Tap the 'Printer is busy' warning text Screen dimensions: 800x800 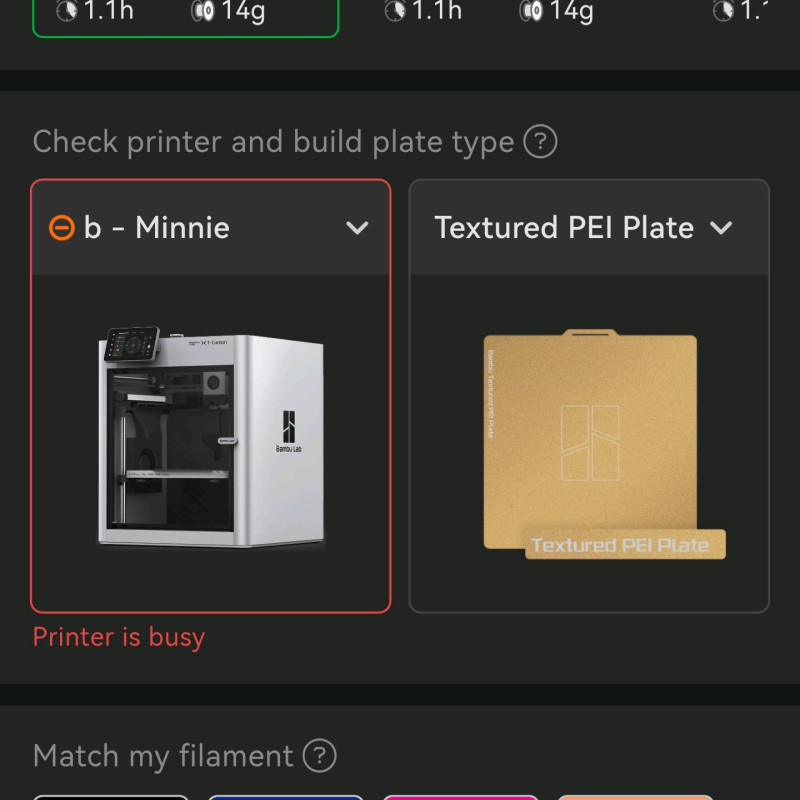pyautogui.click(x=119, y=637)
